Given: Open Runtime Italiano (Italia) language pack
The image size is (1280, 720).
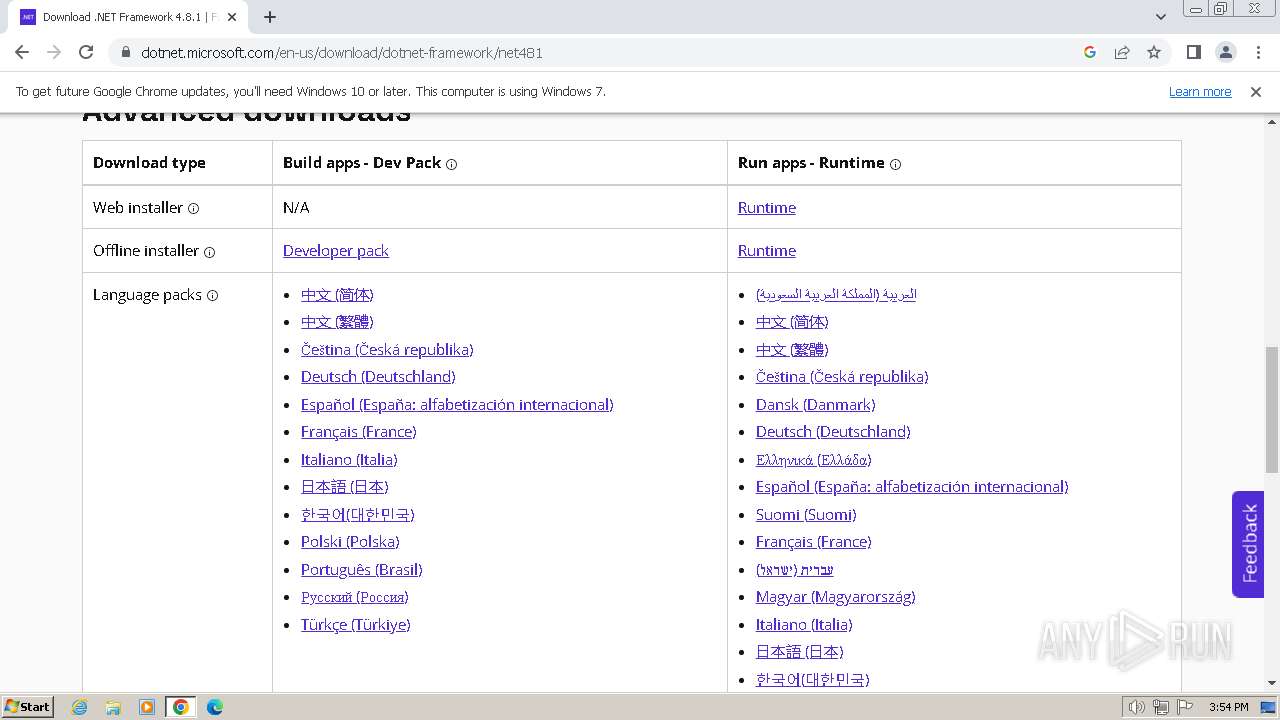Looking at the screenshot, I should 804,624.
